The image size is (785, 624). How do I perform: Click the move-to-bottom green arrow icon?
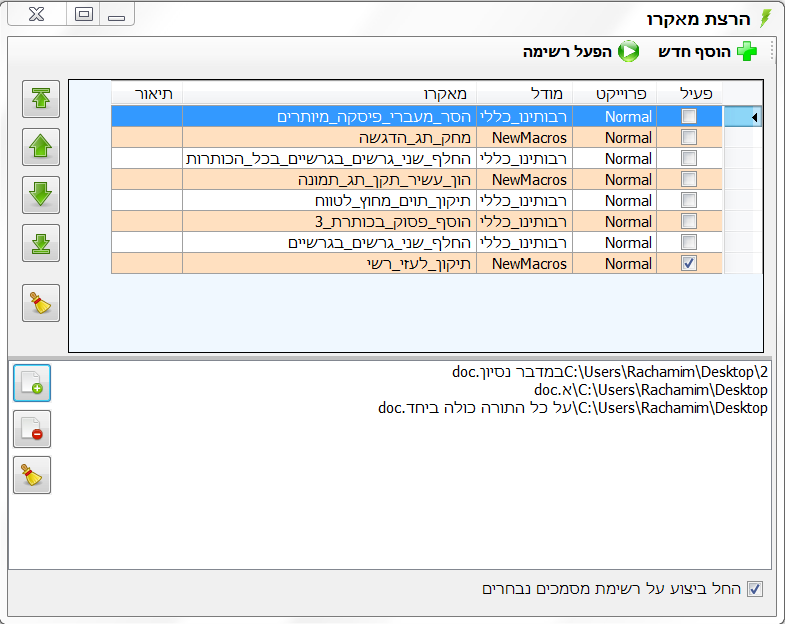pos(41,242)
